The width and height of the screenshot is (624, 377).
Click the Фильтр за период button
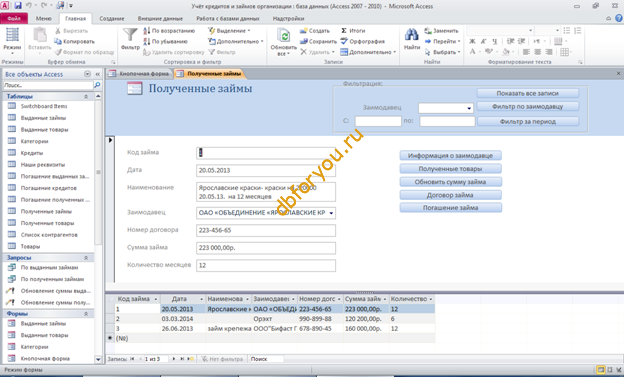pos(527,122)
